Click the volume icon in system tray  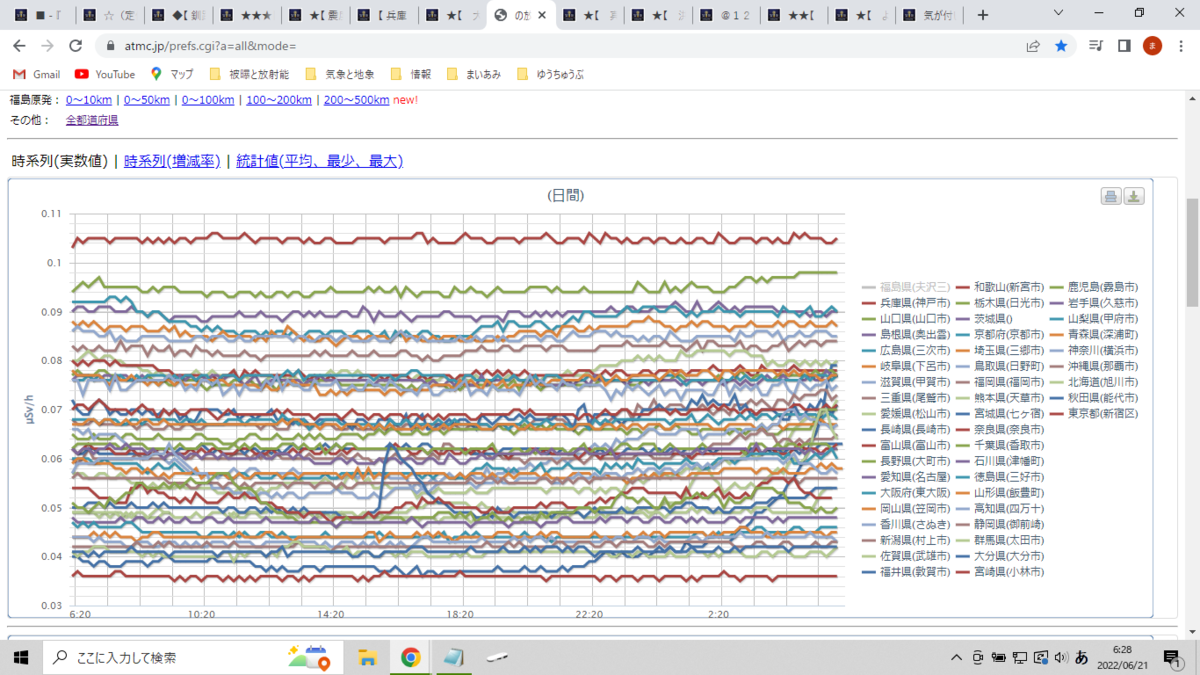1060,657
